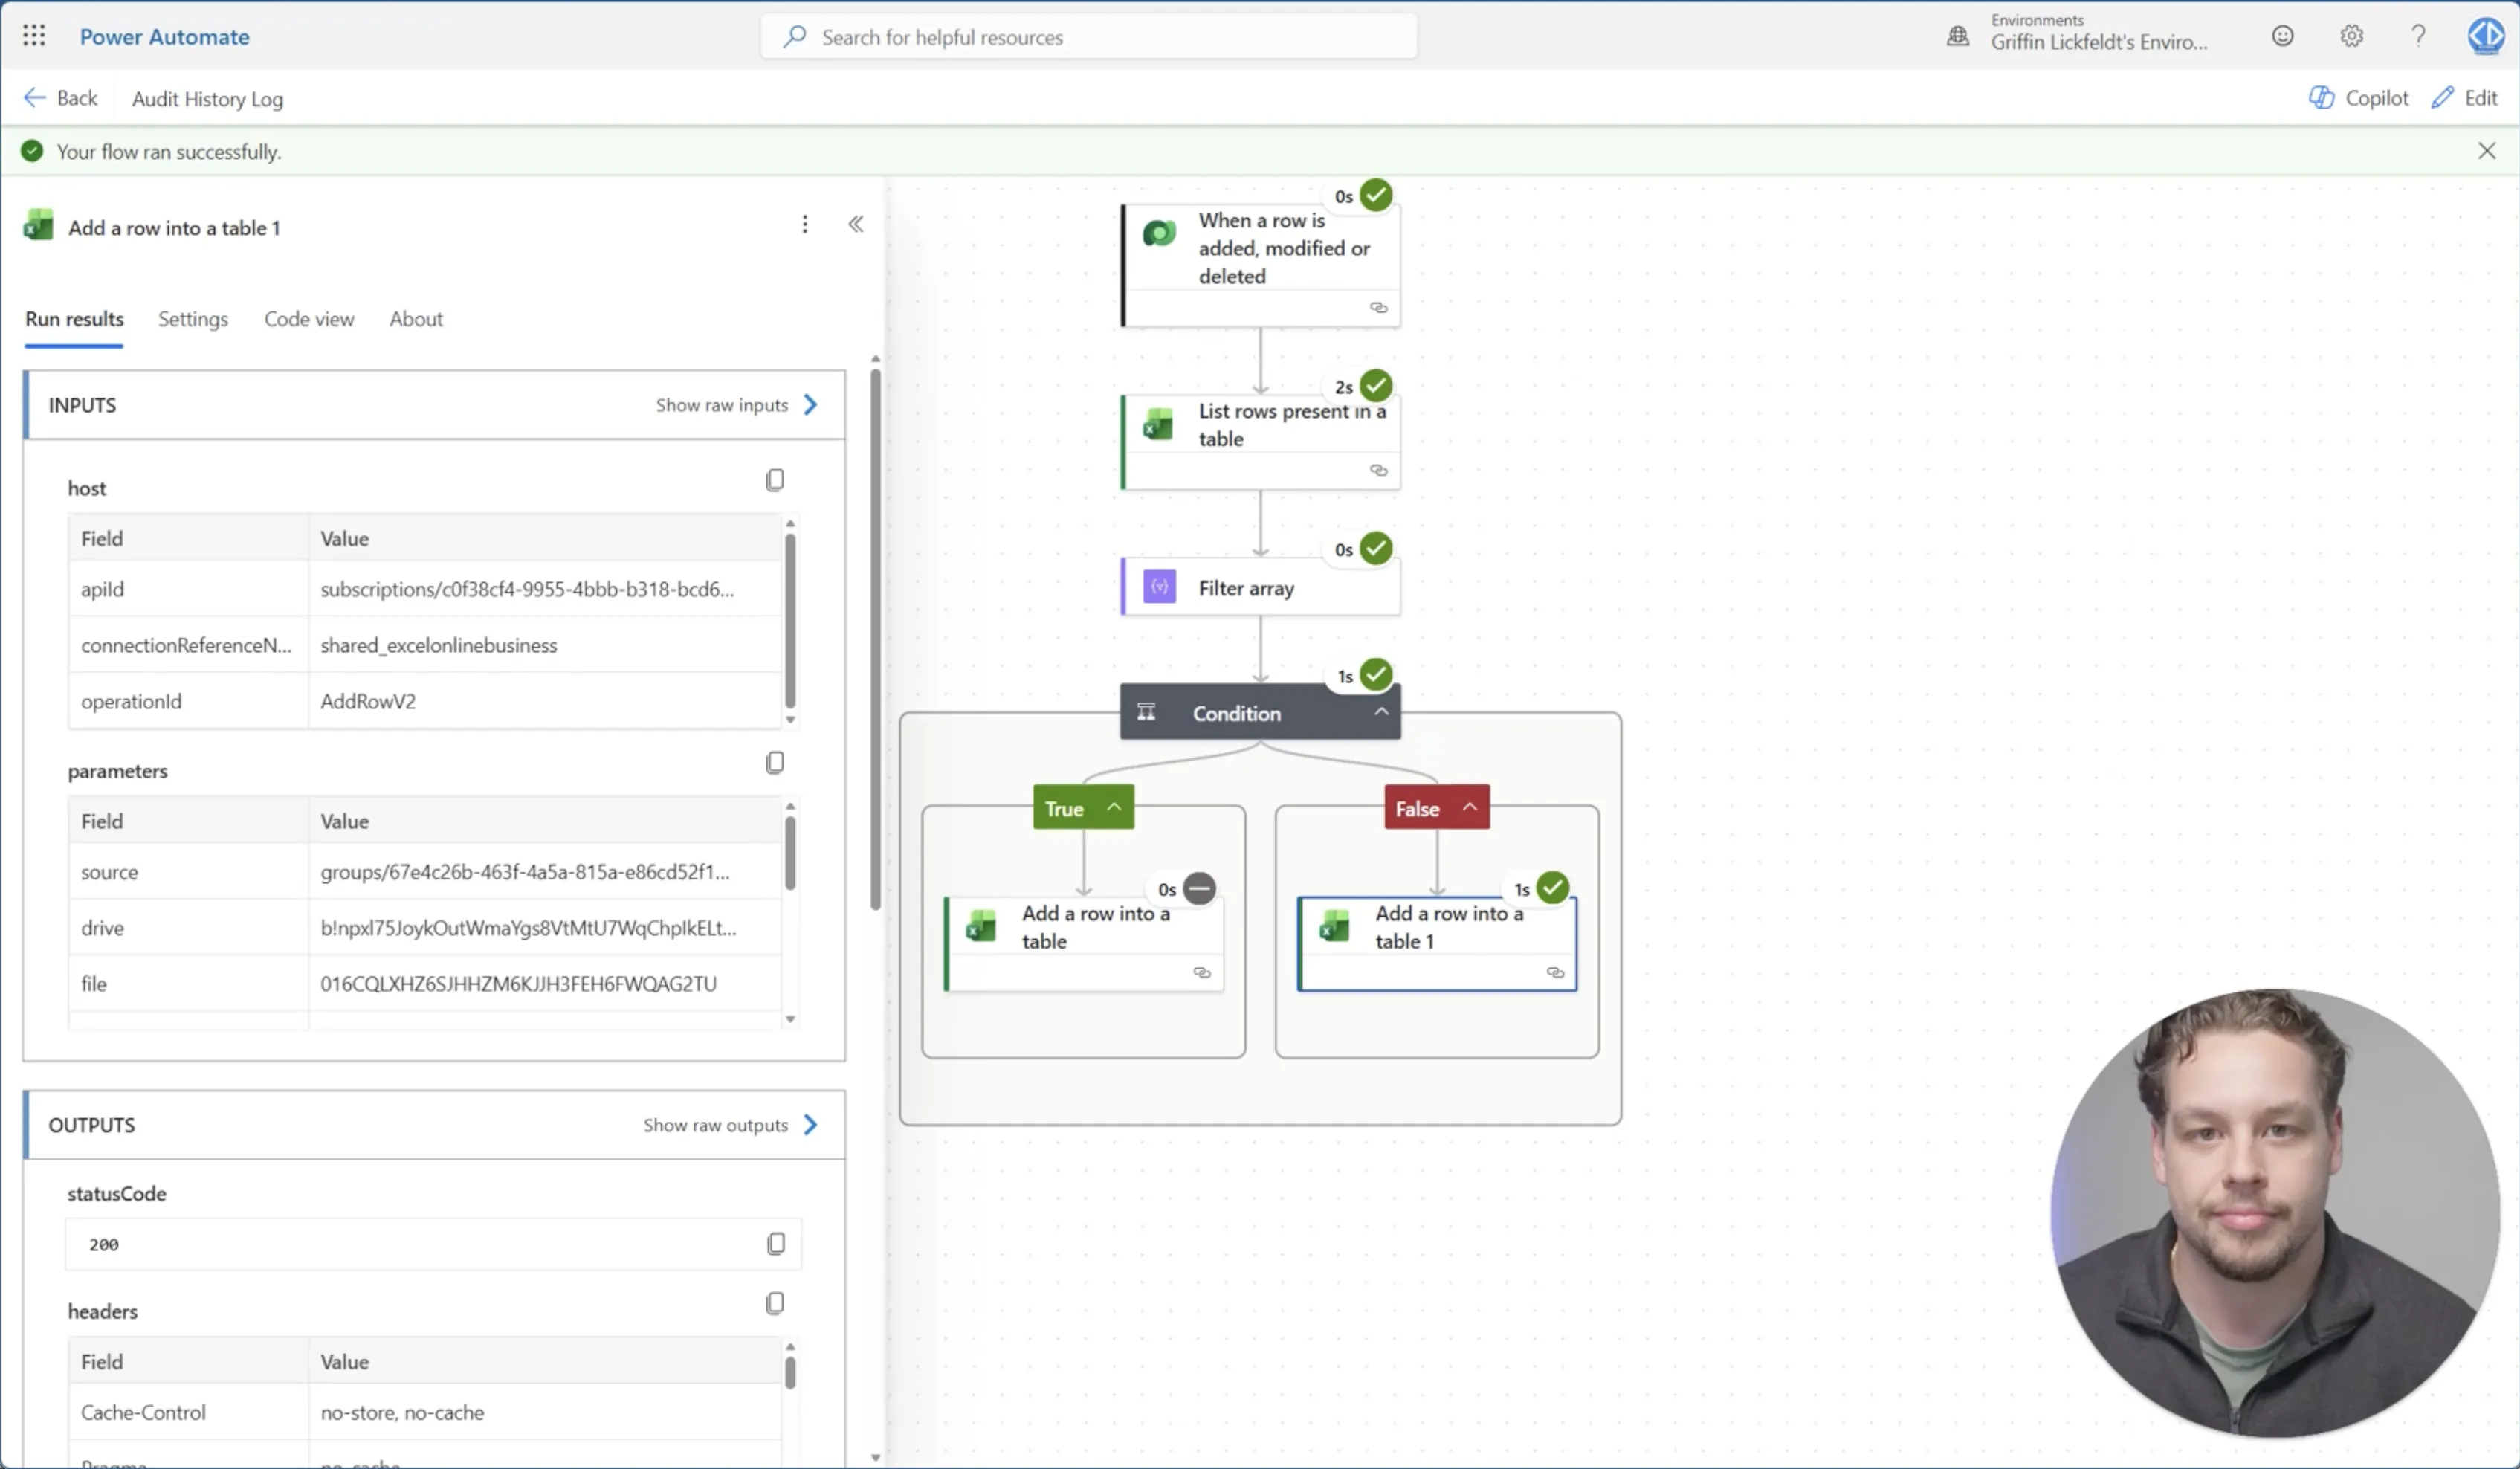The height and width of the screenshot is (1469, 2520).
Task: Click the file value '016CQLXHZ6SJHHZM6KJJH3FEH6FWQAG2TU'
Action: (518, 984)
